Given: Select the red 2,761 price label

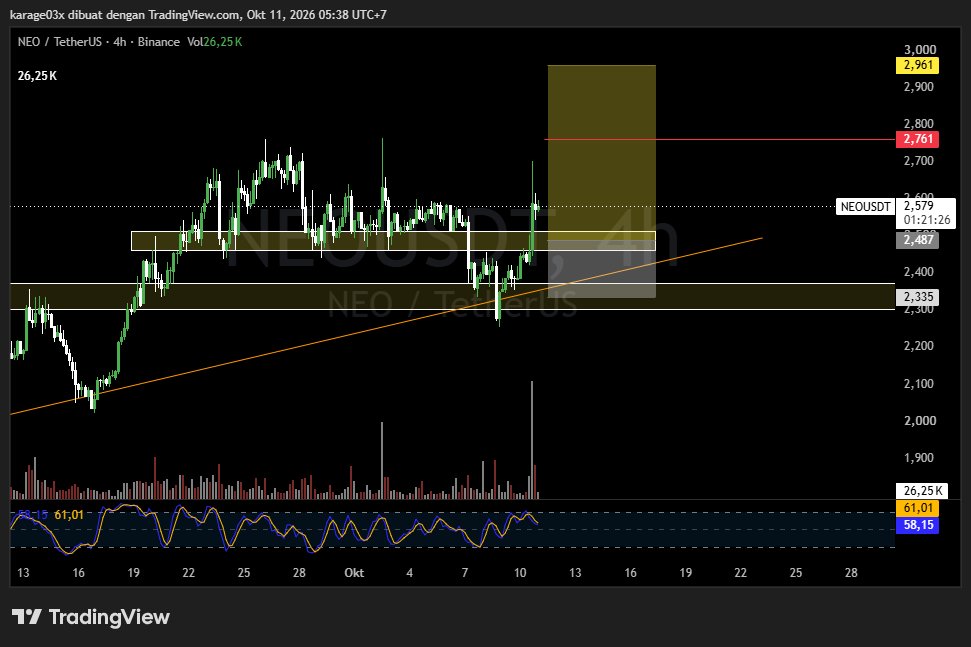Looking at the screenshot, I should tap(918, 139).
